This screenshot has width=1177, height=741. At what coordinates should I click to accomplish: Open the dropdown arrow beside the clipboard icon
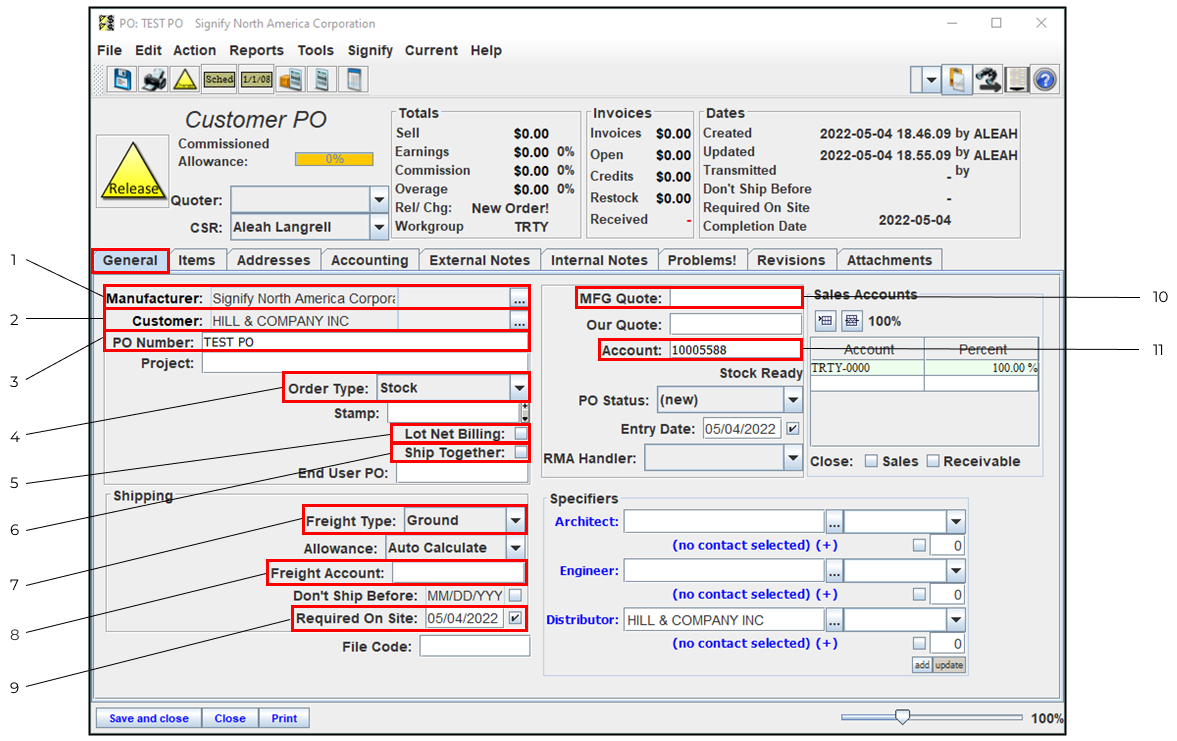[x=932, y=80]
